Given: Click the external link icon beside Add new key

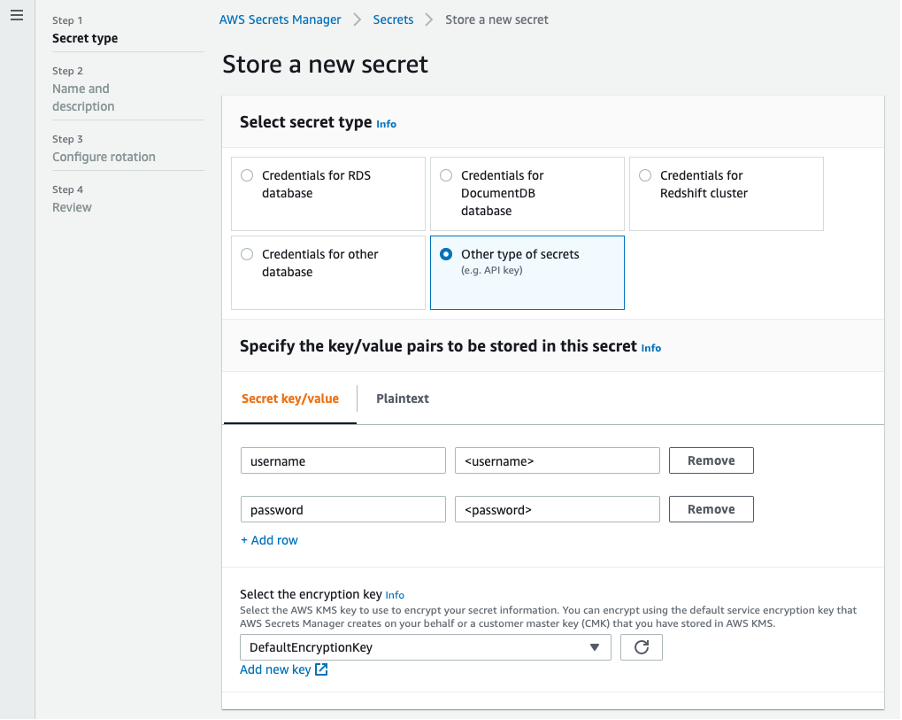Looking at the screenshot, I should pyautogui.click(x=321, y=670).
